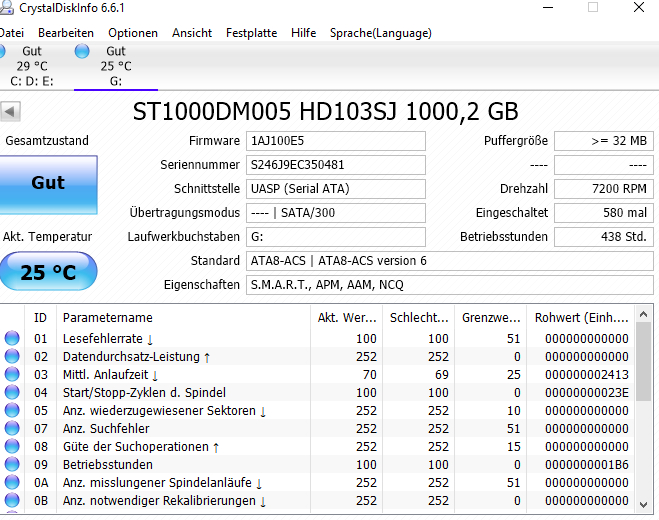The width and height of the screenshot is (659, 520).
Task: Open the Sprache(Language) menu
Action: tap(381, 33)
